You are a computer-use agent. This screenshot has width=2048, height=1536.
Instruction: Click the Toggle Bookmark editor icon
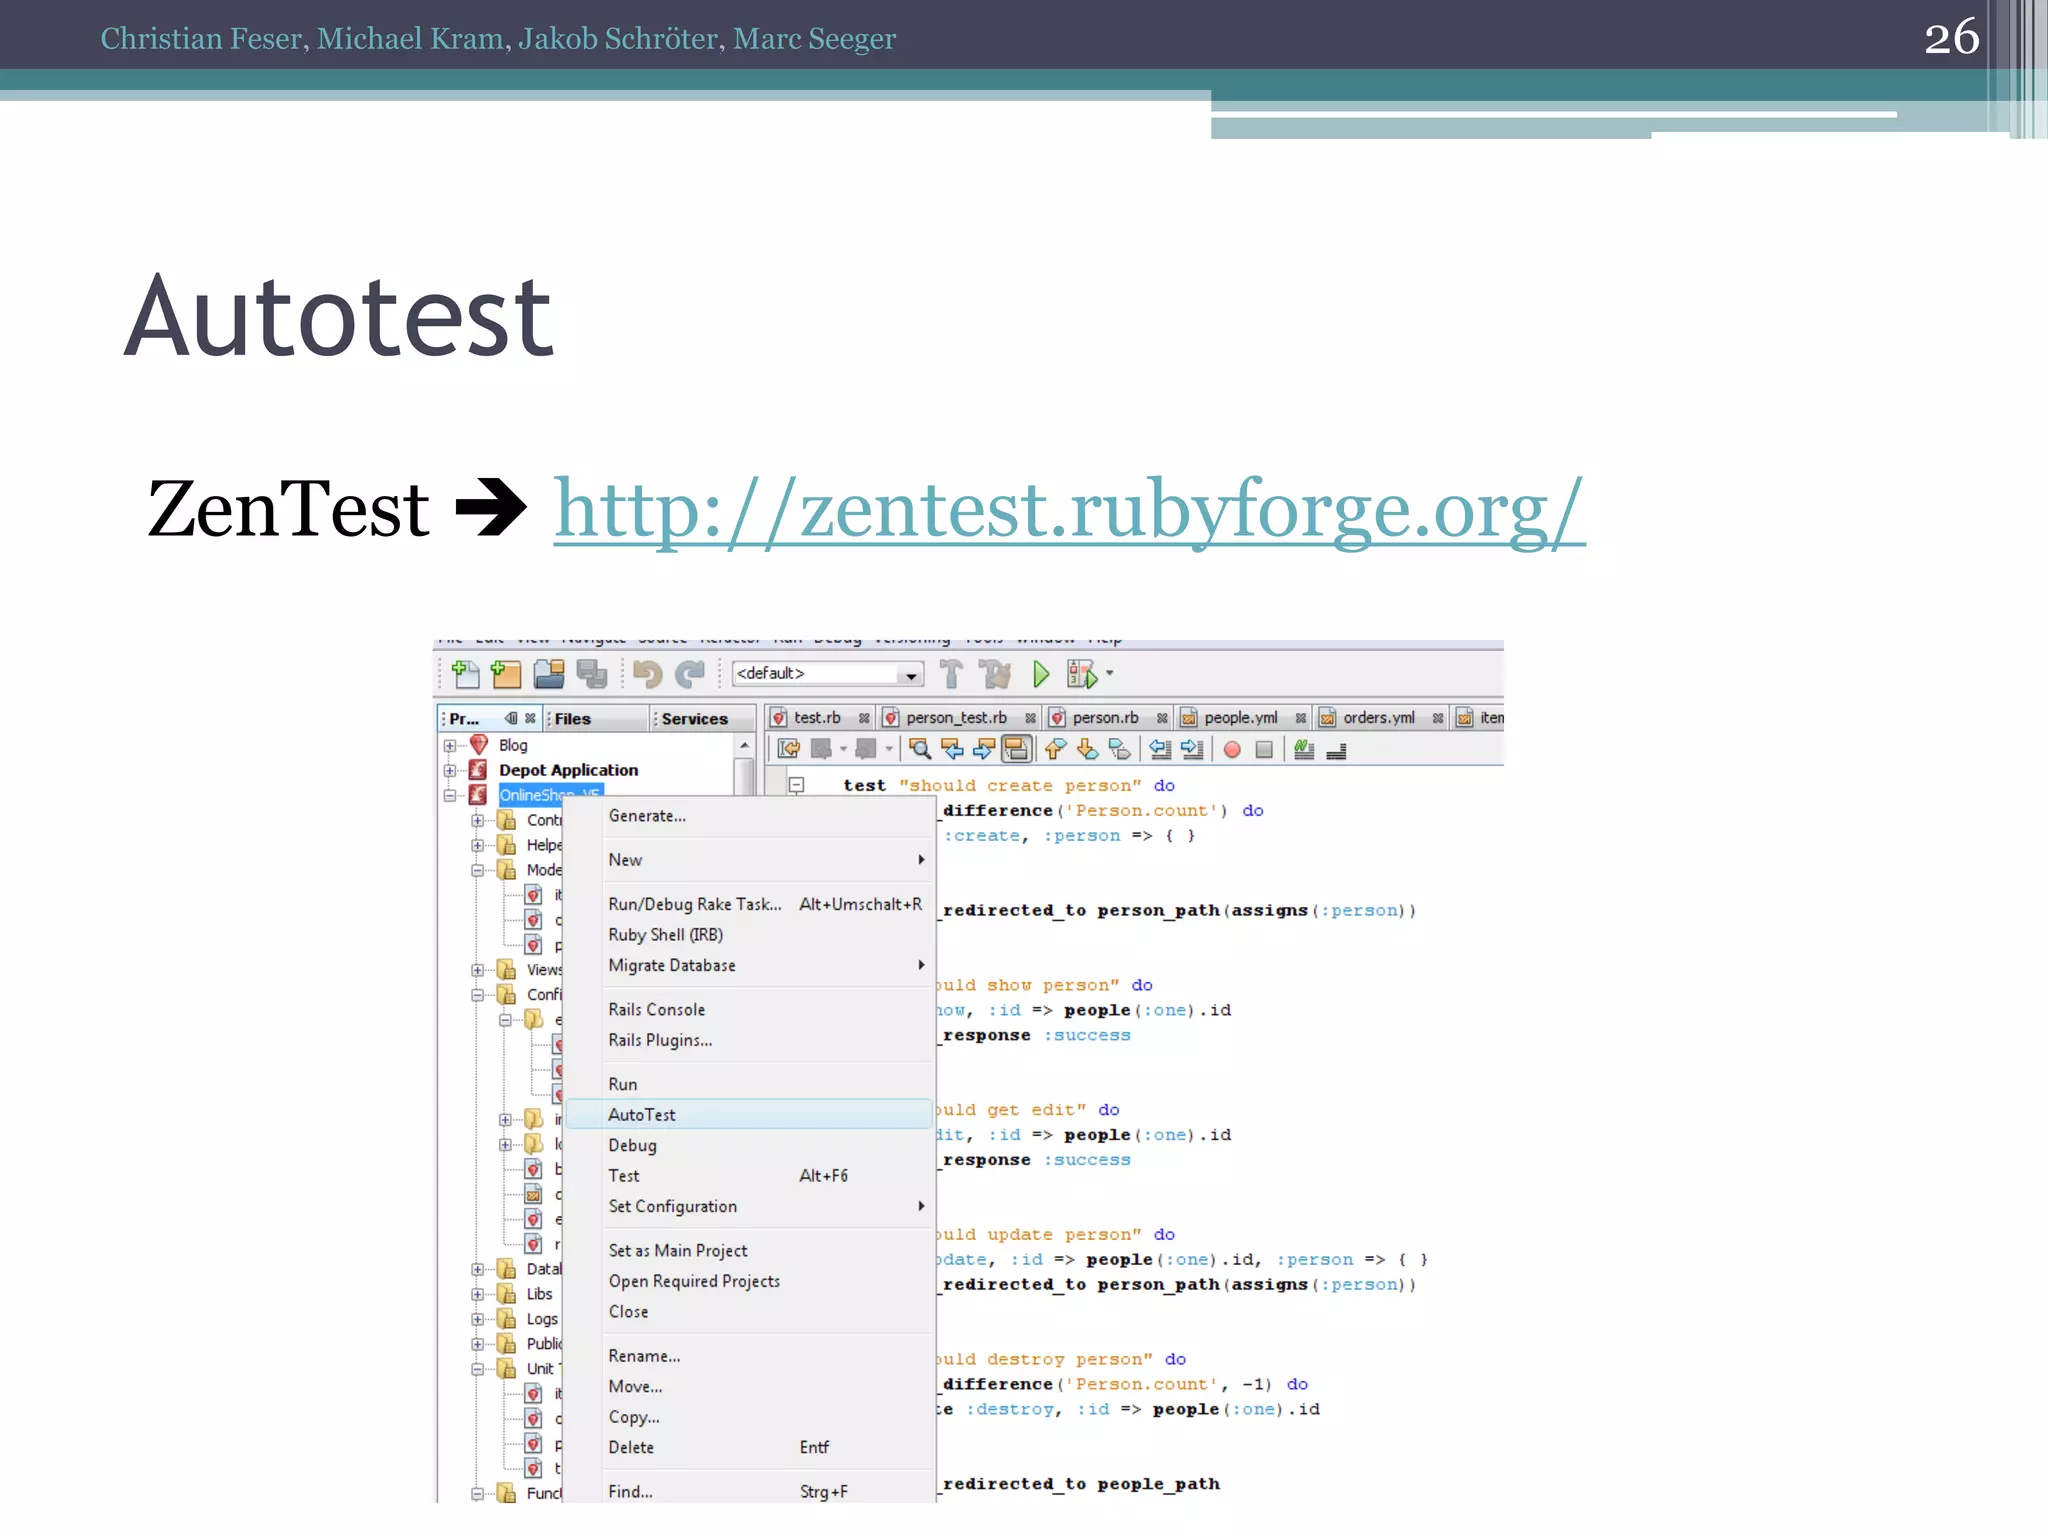(1120, 749)
